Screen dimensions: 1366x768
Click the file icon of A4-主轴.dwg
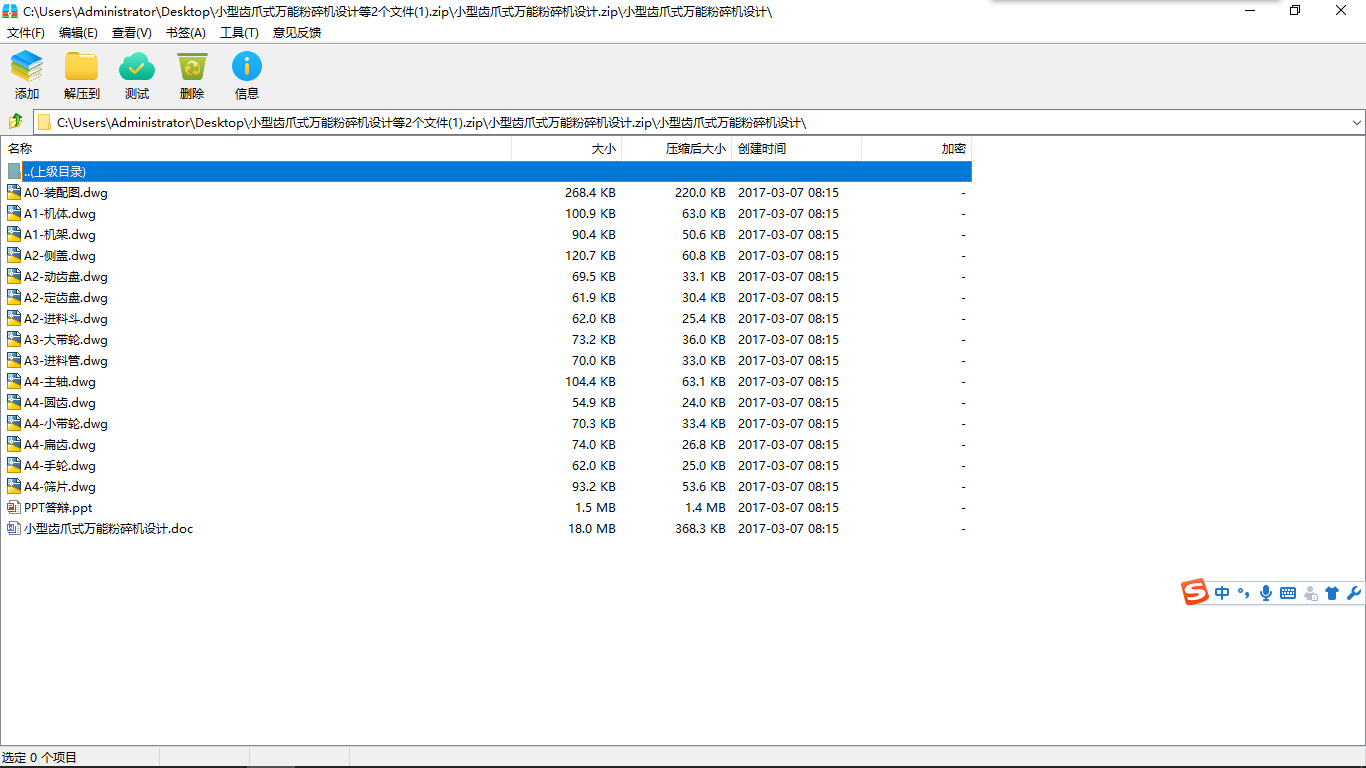(14, 381)
